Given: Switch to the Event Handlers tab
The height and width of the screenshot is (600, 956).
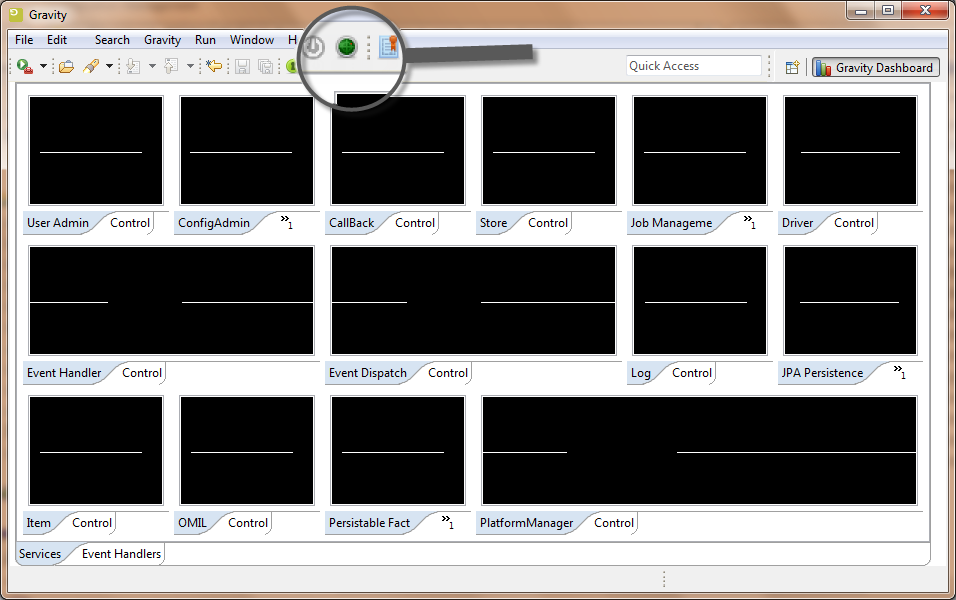Looking at the screenshot, I should coord(121,554).
